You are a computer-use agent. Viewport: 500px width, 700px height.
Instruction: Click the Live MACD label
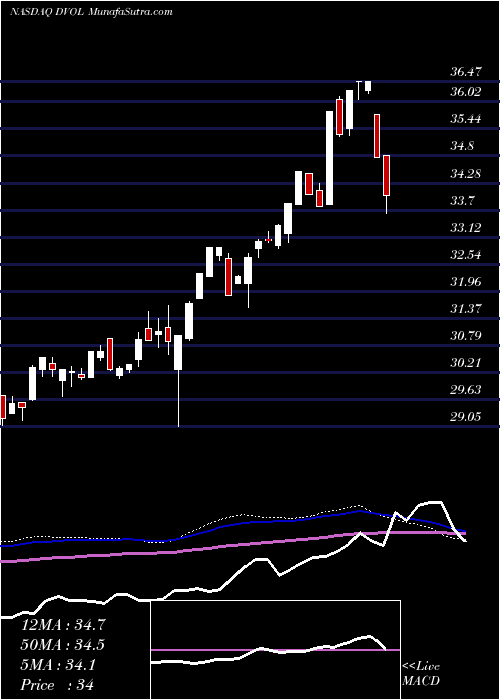pyautogui.click(x=421, y=674)
